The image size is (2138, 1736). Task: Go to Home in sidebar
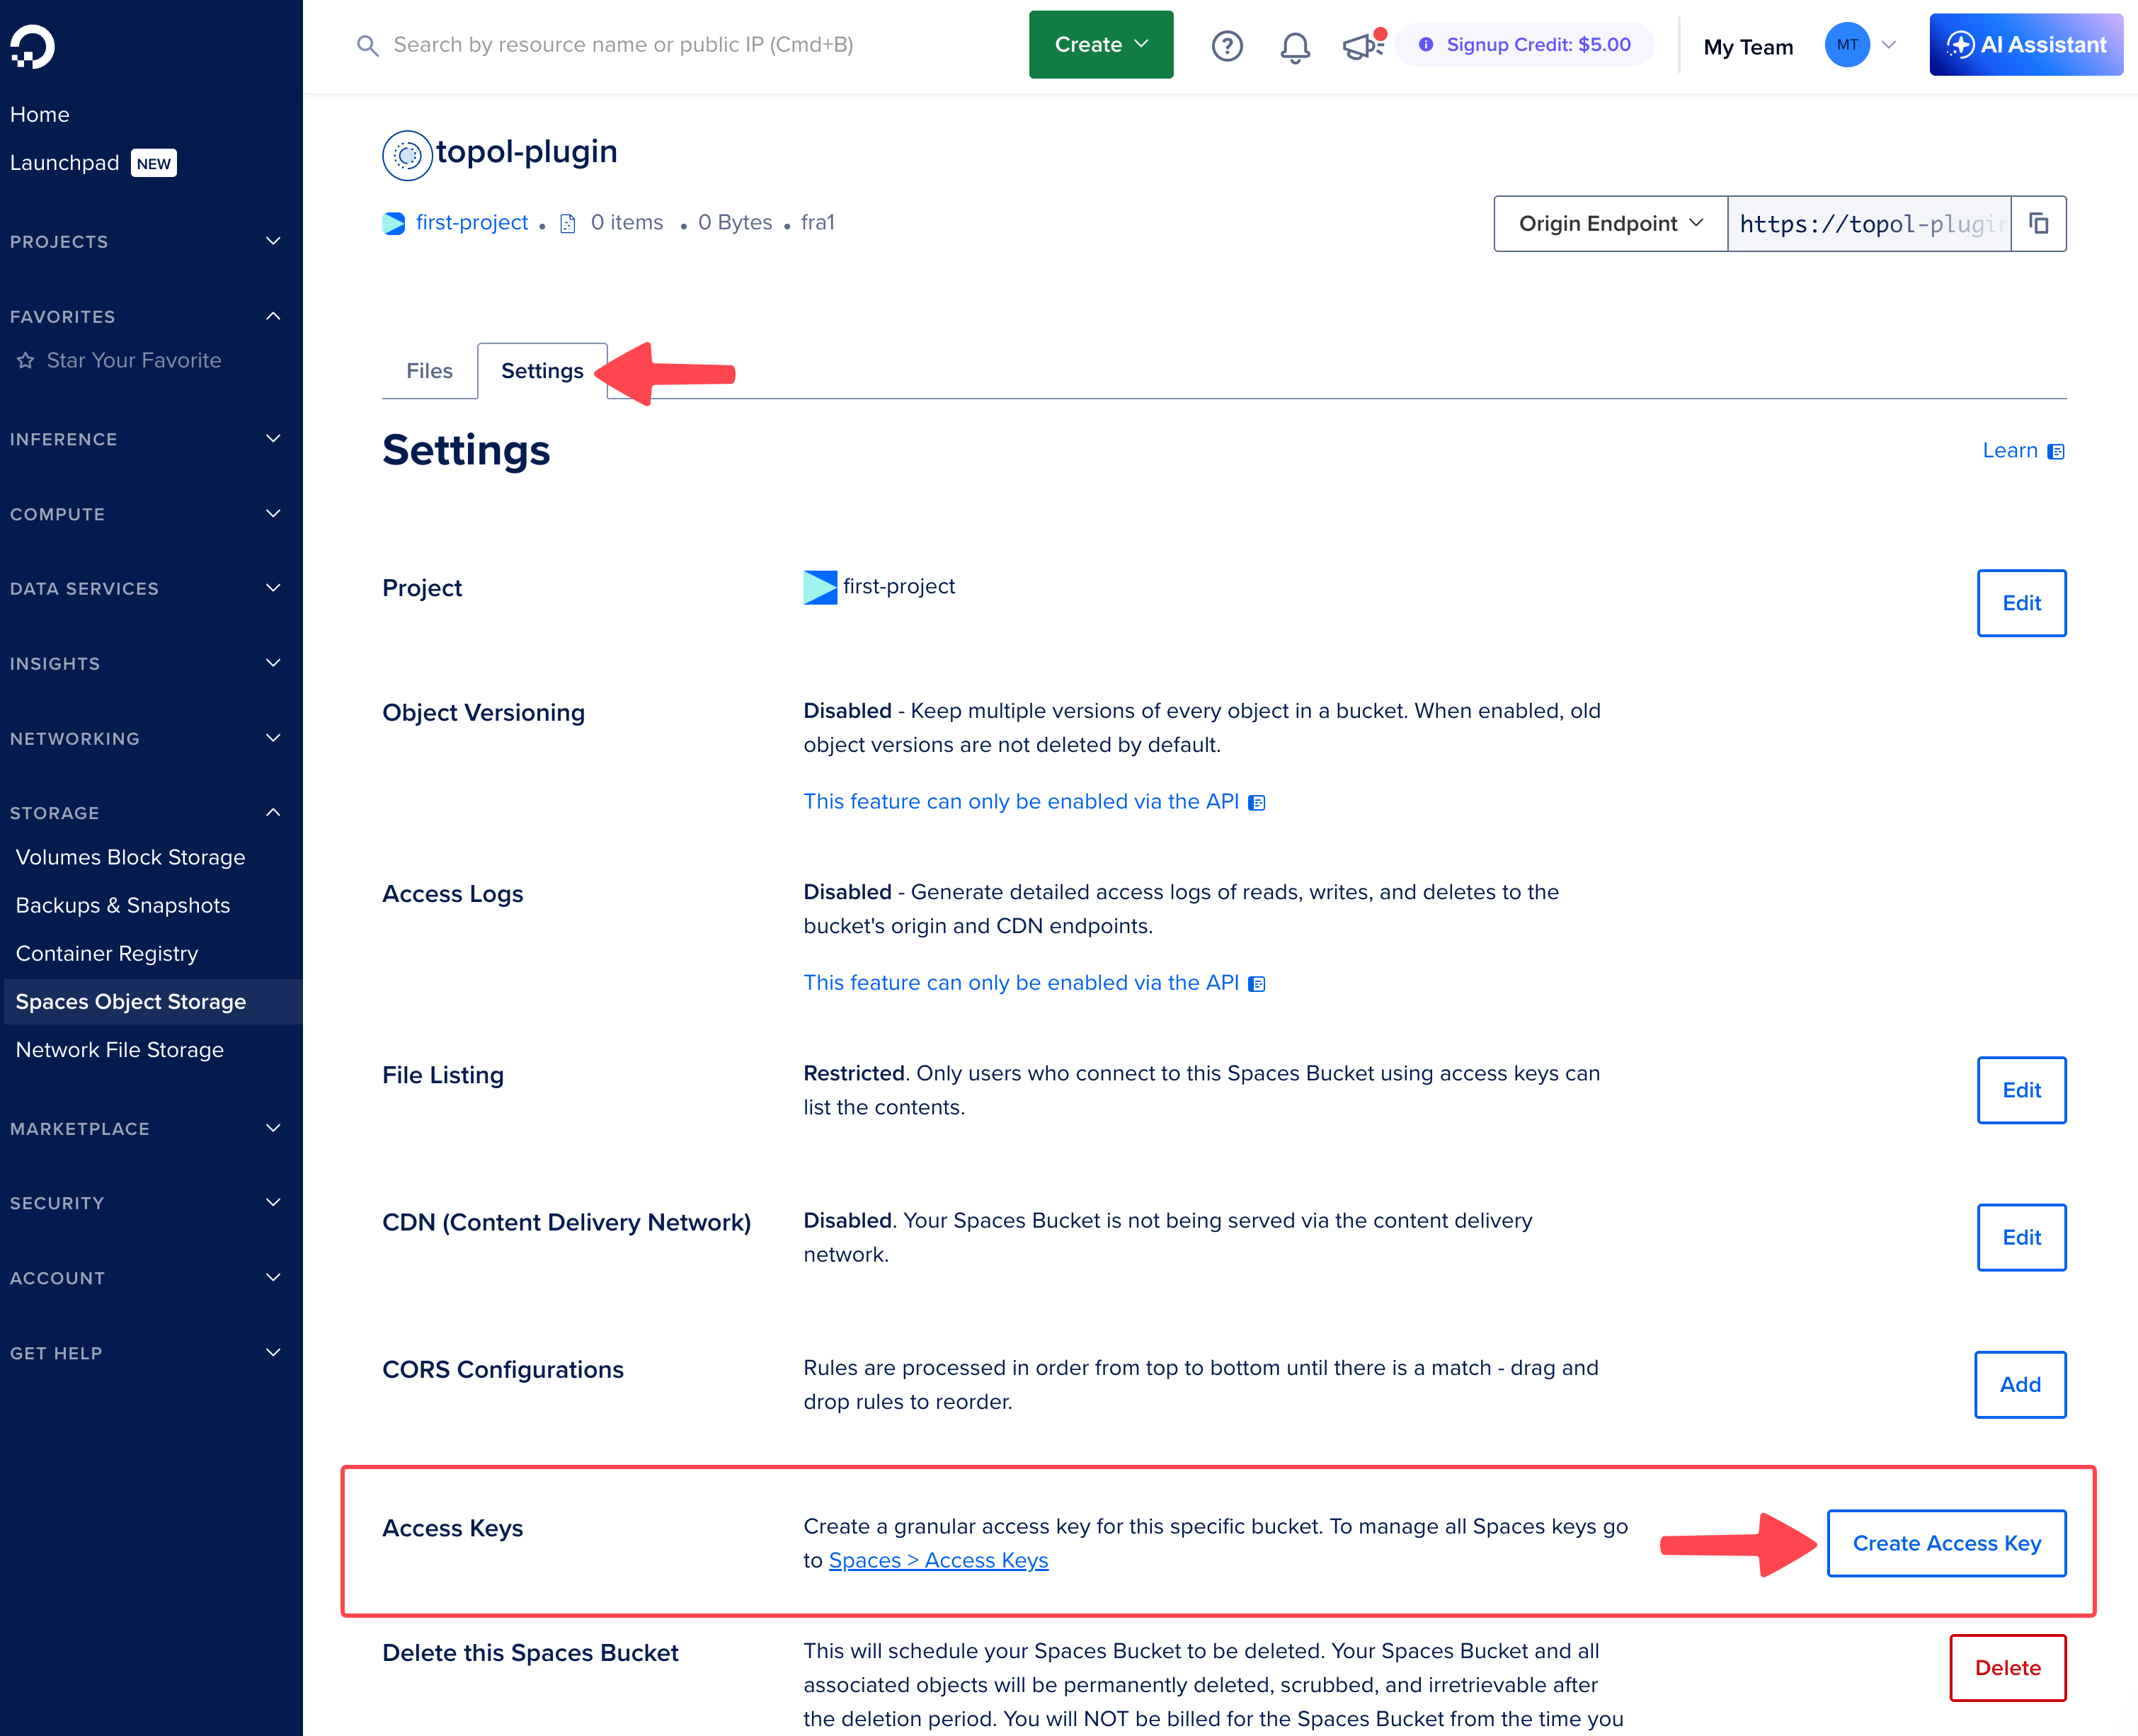click(x=40, y=115)
